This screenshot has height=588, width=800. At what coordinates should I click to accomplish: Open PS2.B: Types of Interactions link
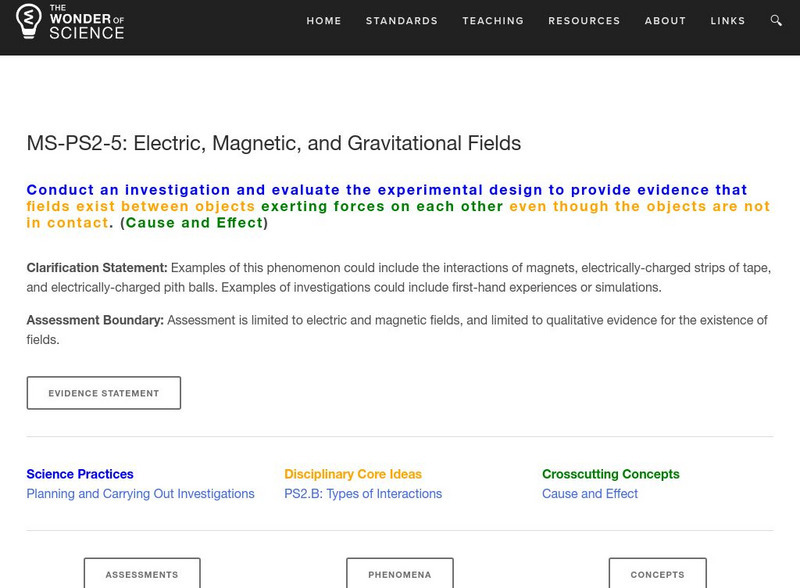(363, 494)
